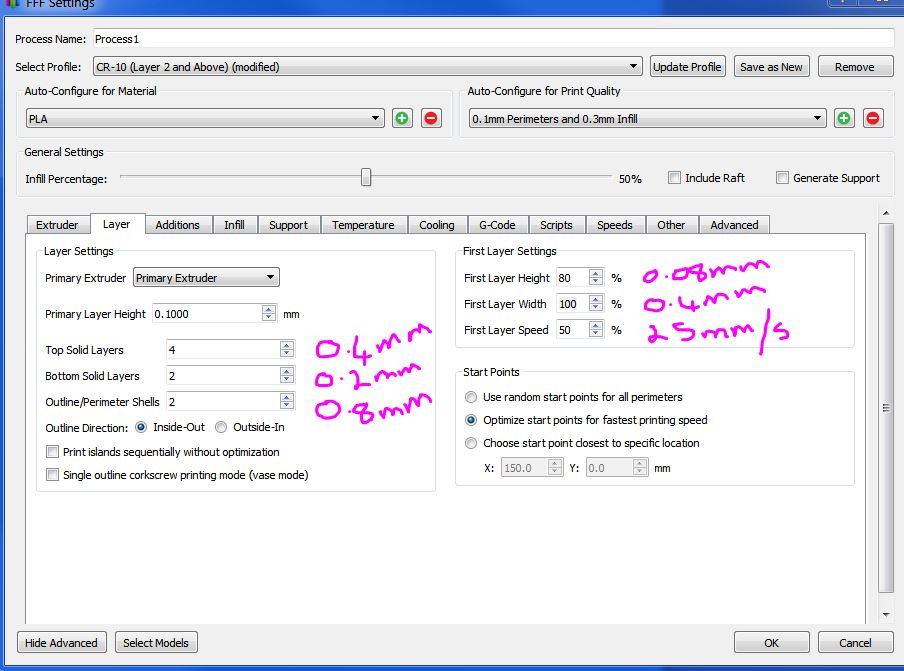Open the PLA material dropdown
The height and width of the screenshot is (671, 904).
click(x=205, y=119)
